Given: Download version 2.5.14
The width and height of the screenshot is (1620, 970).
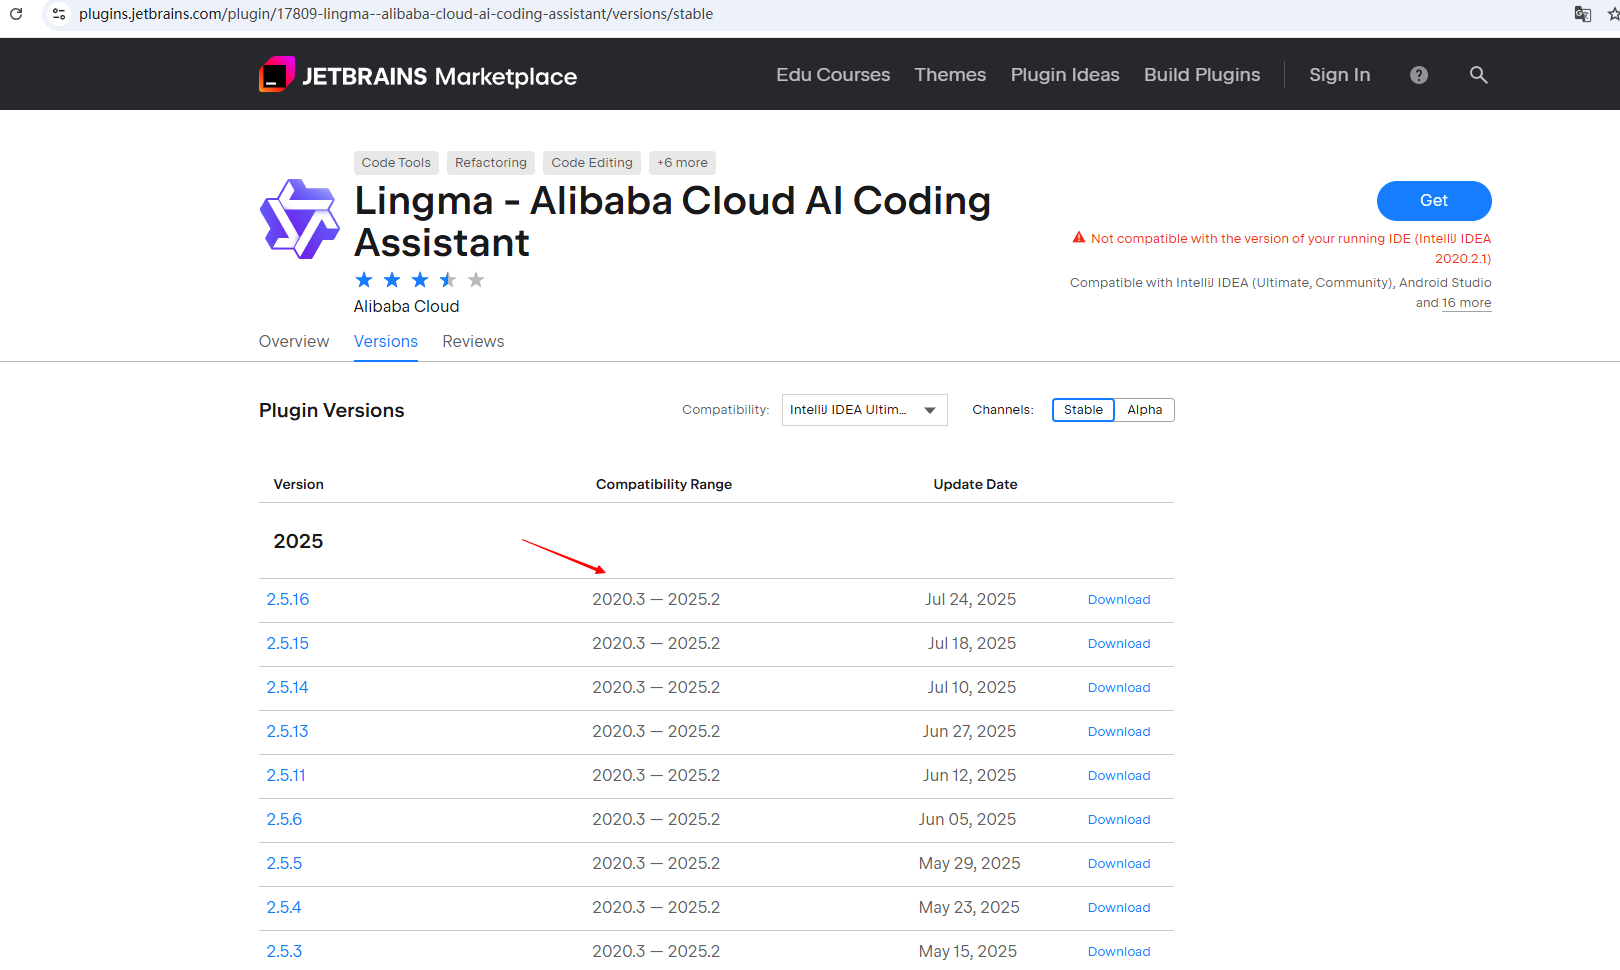Looking at the screenshot, I should (x=1119, y=688).
